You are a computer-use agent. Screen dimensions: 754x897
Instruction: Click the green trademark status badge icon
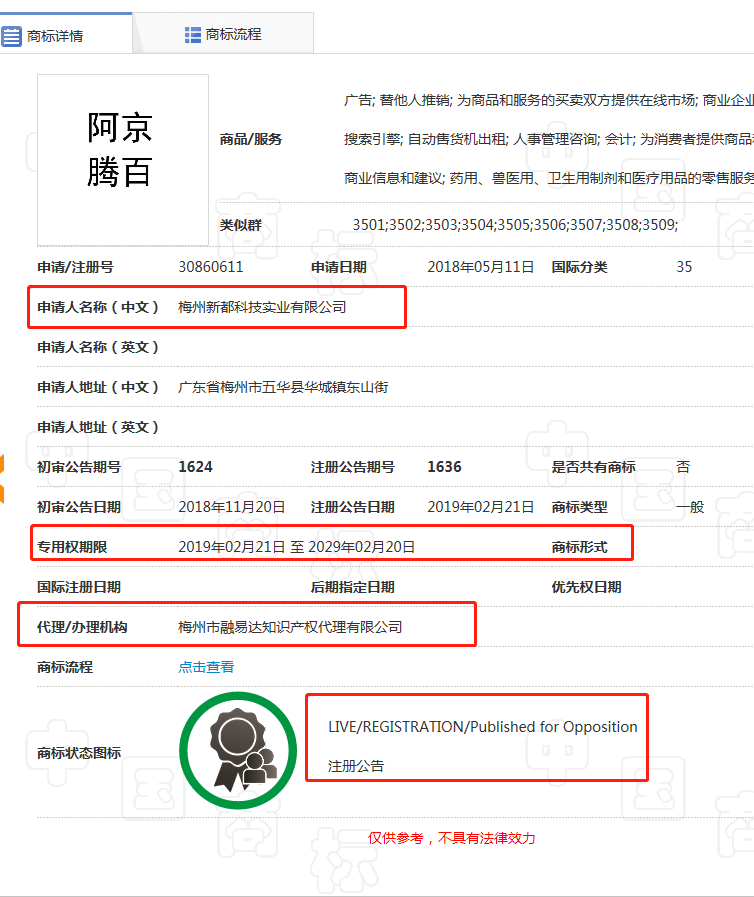click(238, 751)
